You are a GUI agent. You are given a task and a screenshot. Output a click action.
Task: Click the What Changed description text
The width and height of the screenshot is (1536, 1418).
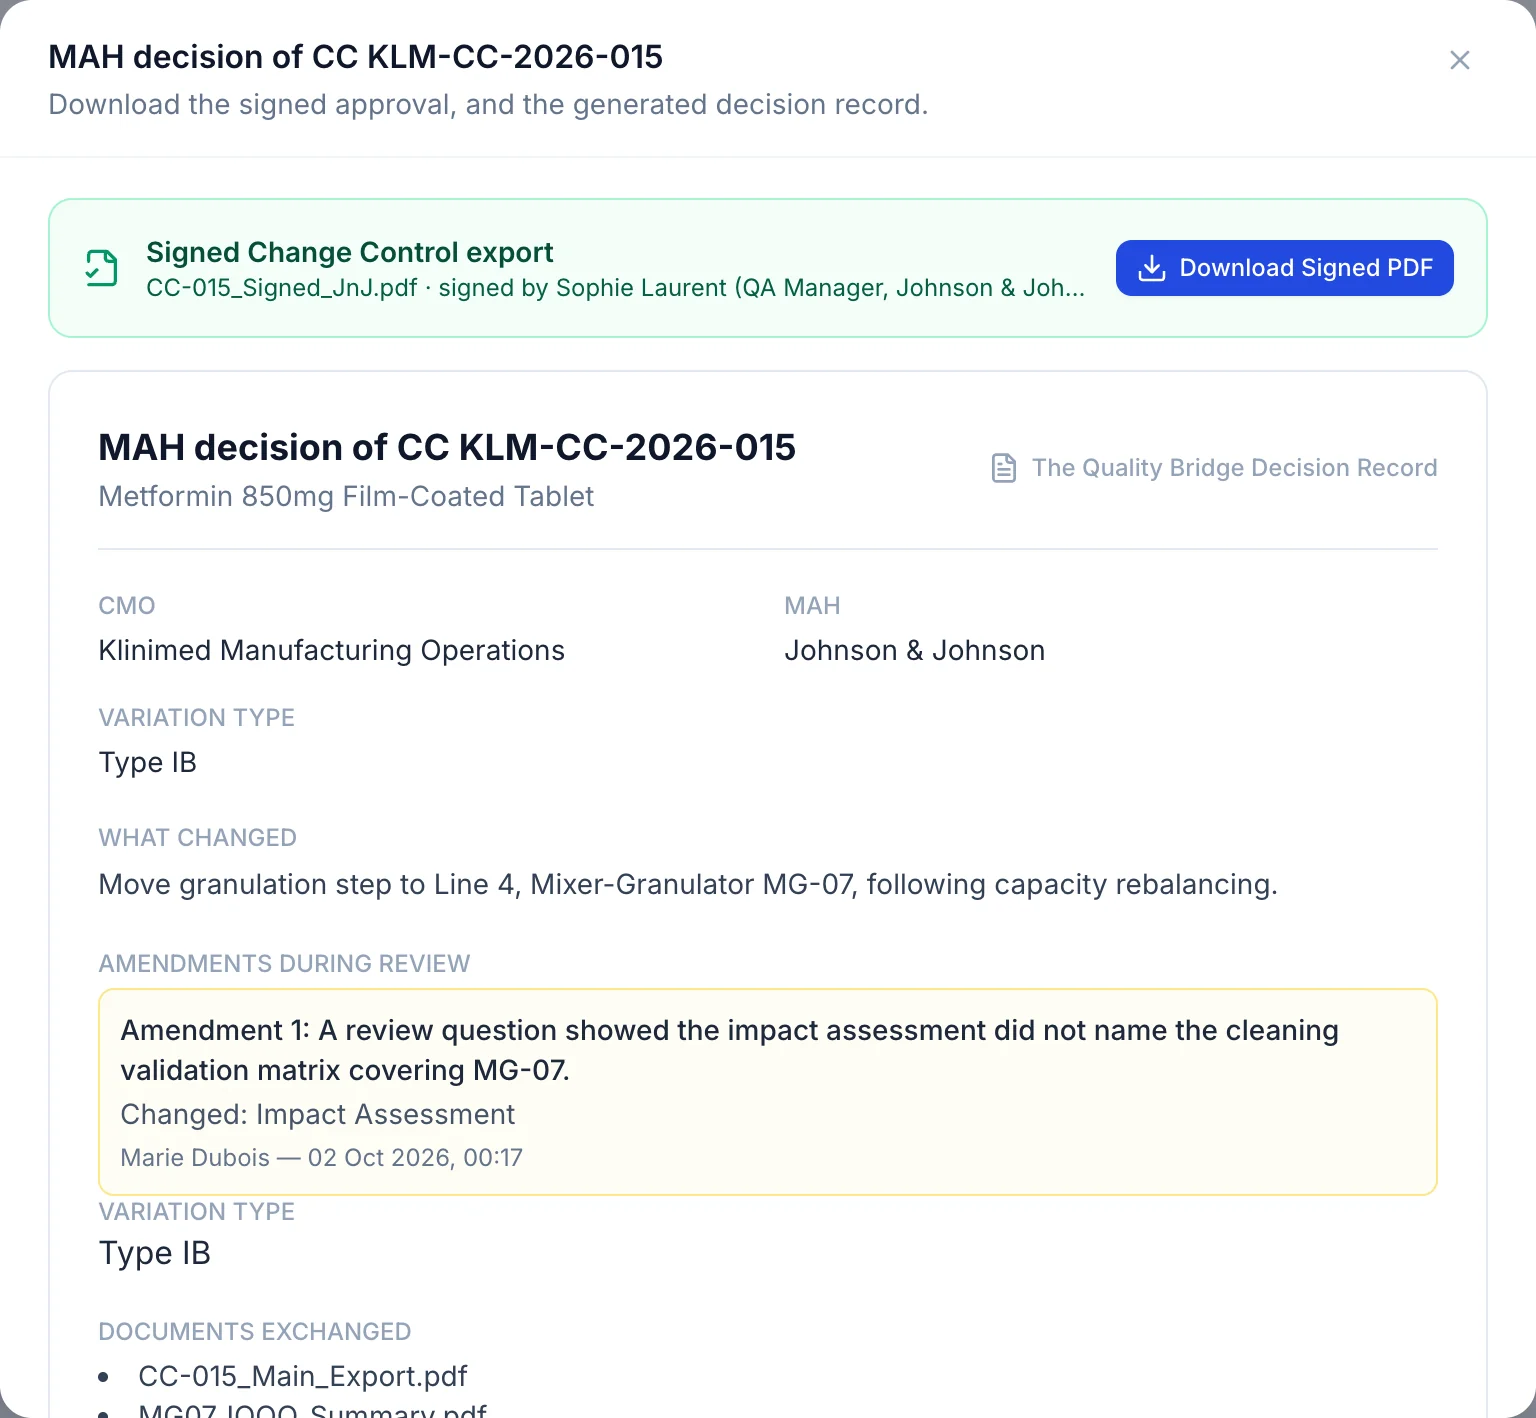688,885
